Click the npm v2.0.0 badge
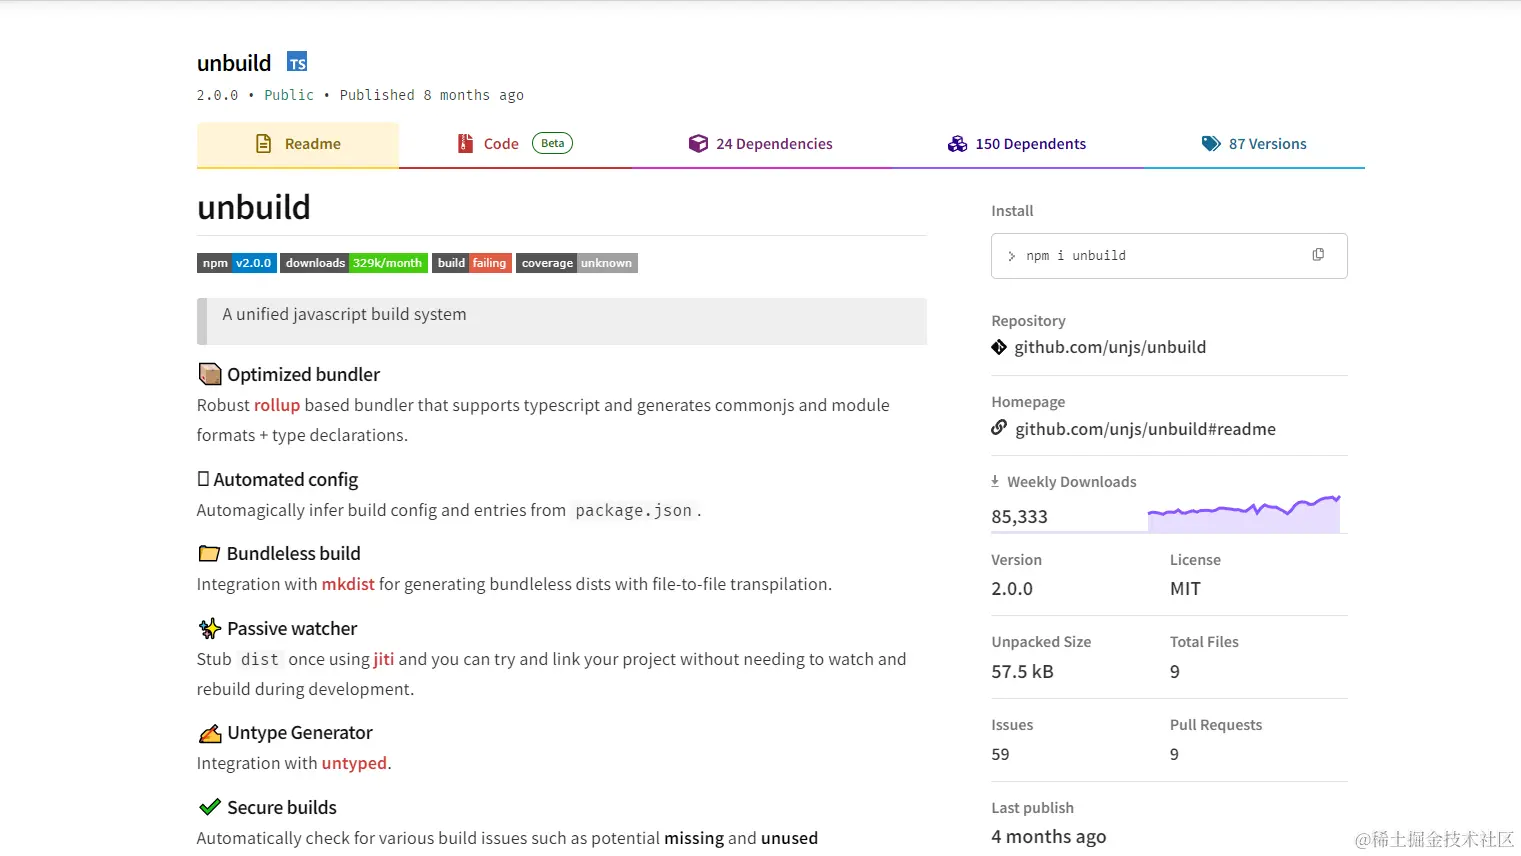The image size is (1521, 856). click(x=236, y=263)
